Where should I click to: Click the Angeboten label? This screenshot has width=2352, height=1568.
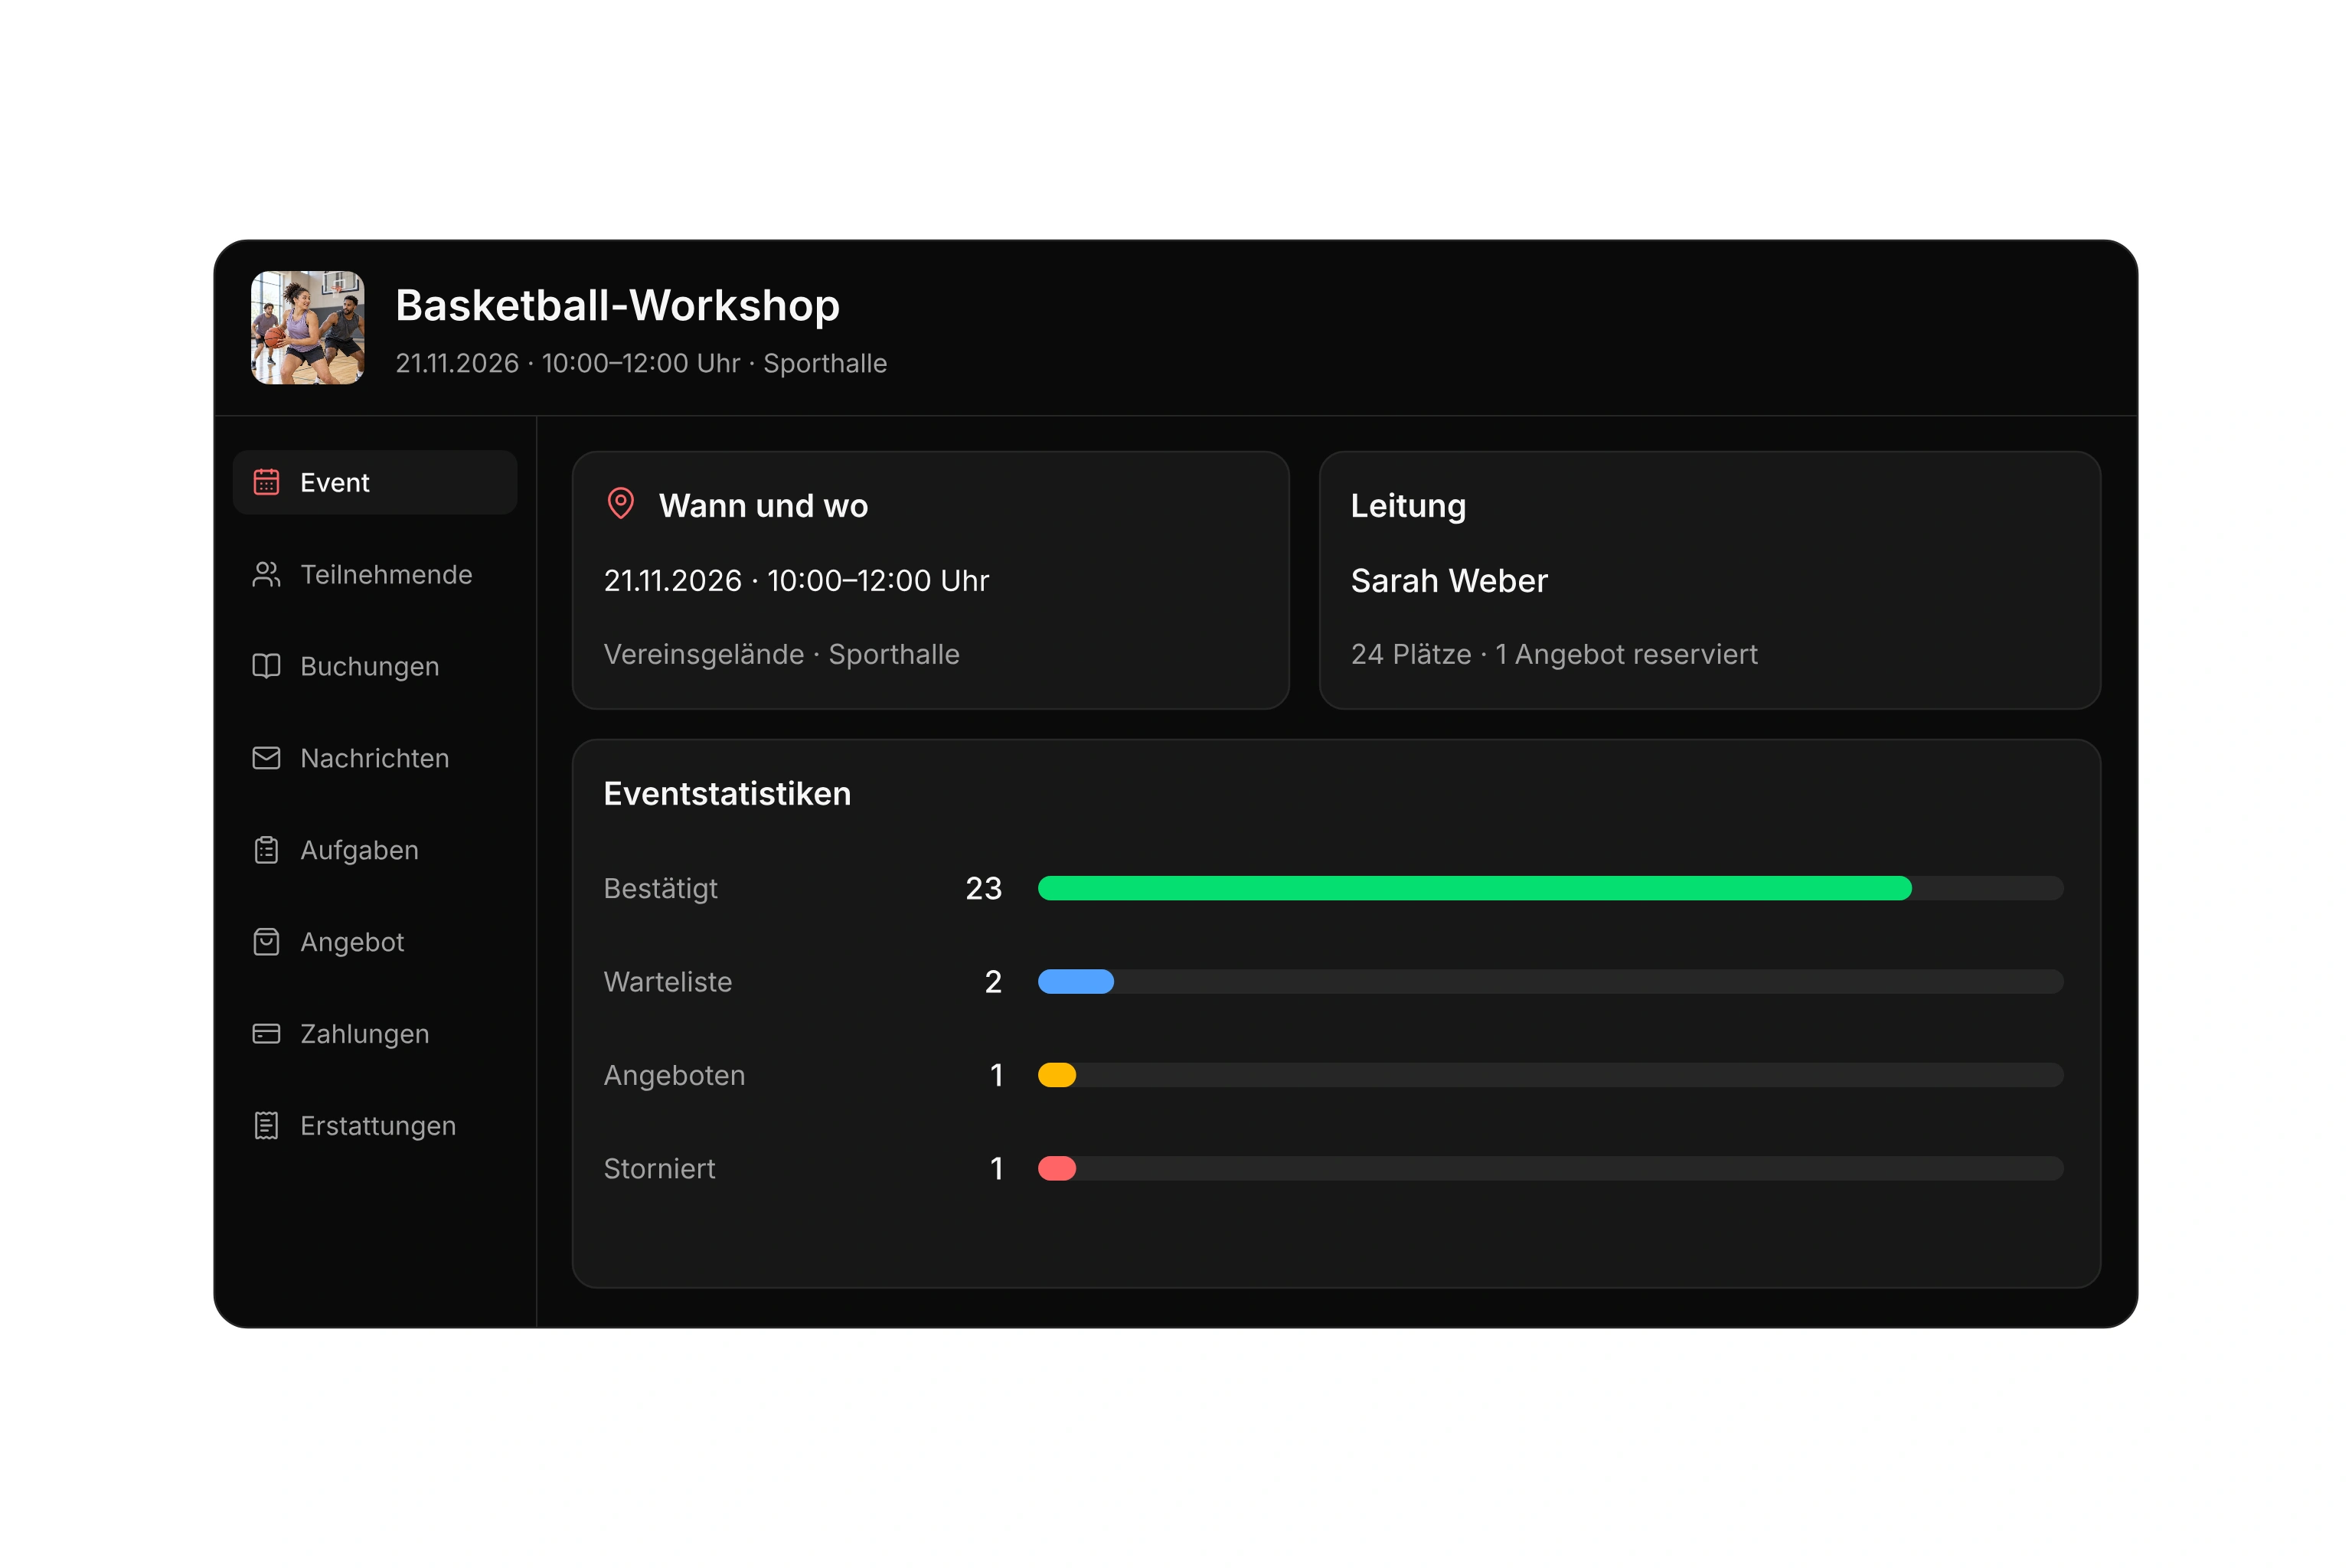[x=674, y=1075]
